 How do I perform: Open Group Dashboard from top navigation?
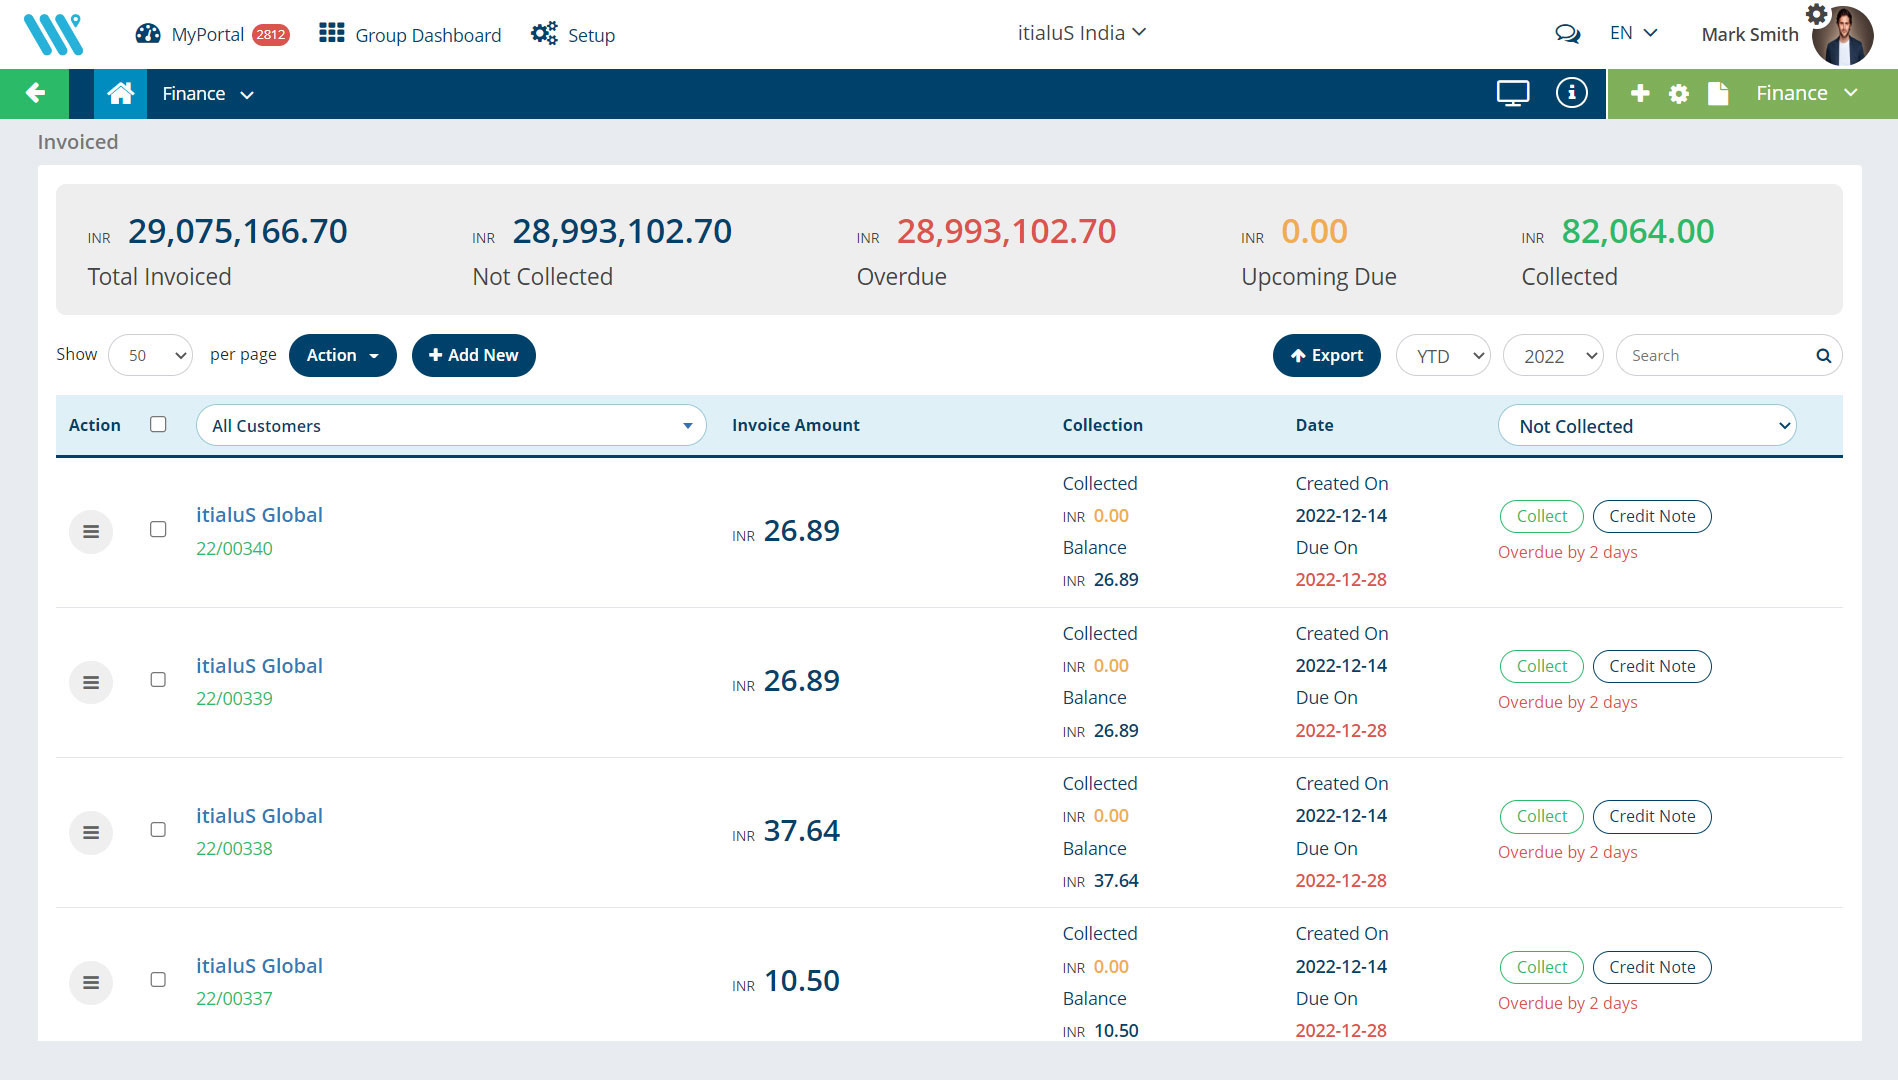pyautogui.click(x=410, y=35)
